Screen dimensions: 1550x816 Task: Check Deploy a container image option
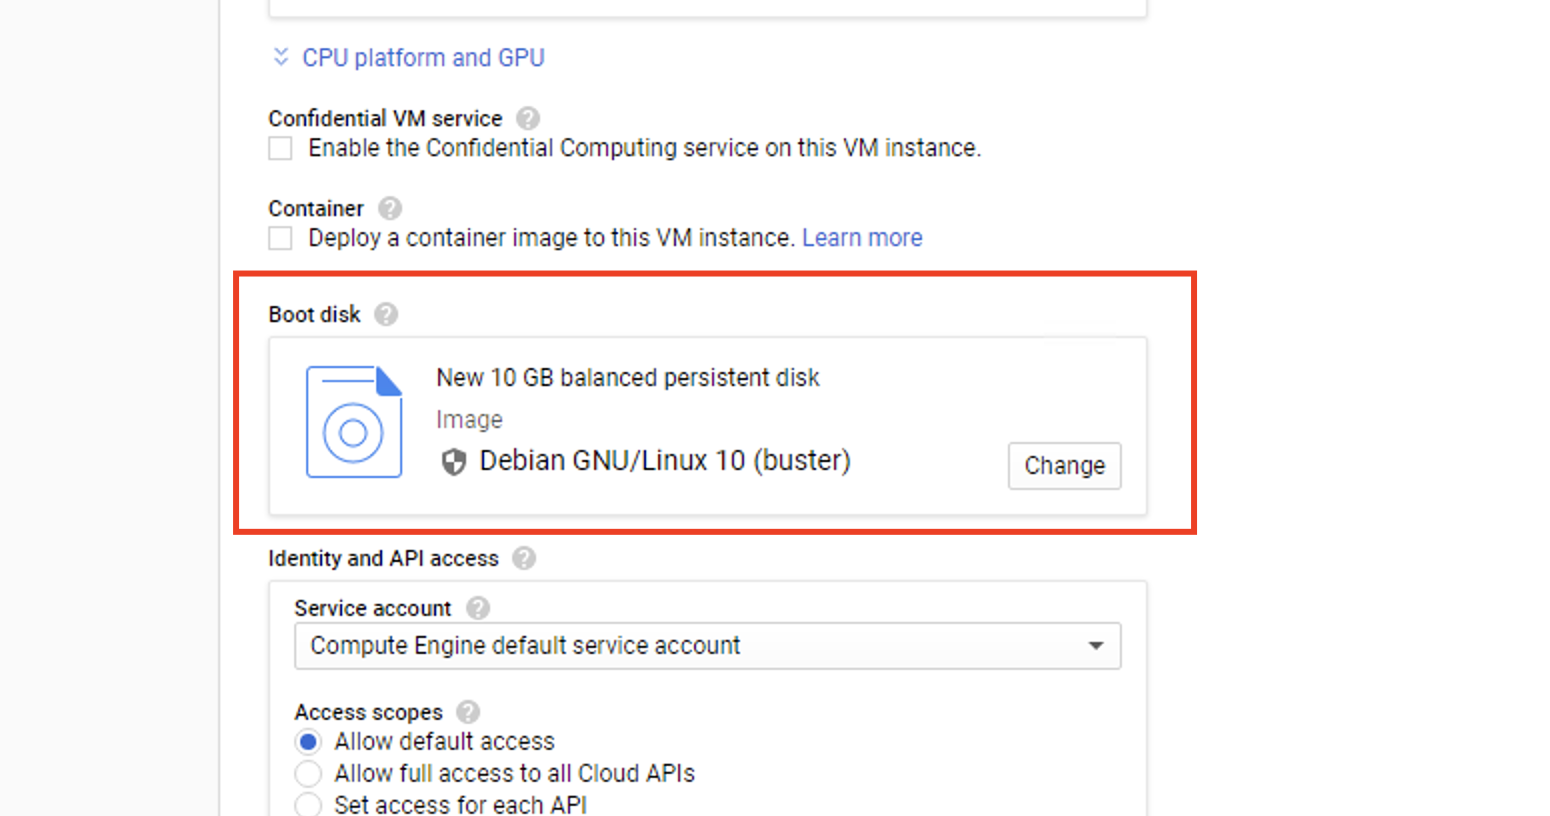point(280,239)
